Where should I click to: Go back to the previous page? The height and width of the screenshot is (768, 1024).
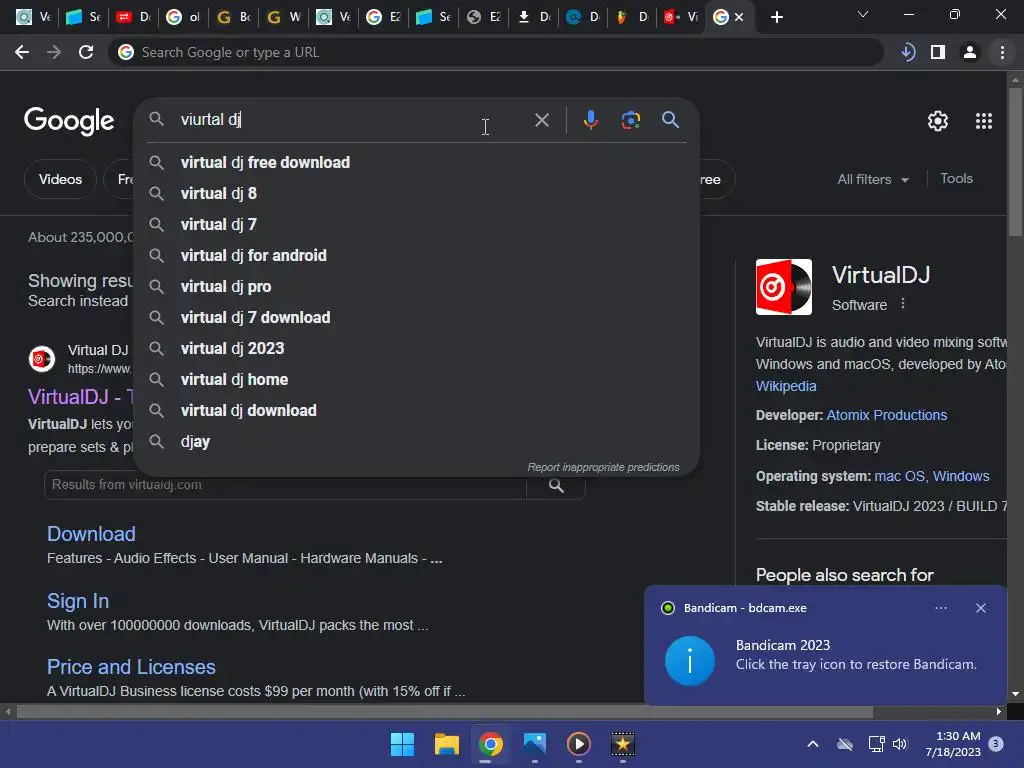coord(22,52)
